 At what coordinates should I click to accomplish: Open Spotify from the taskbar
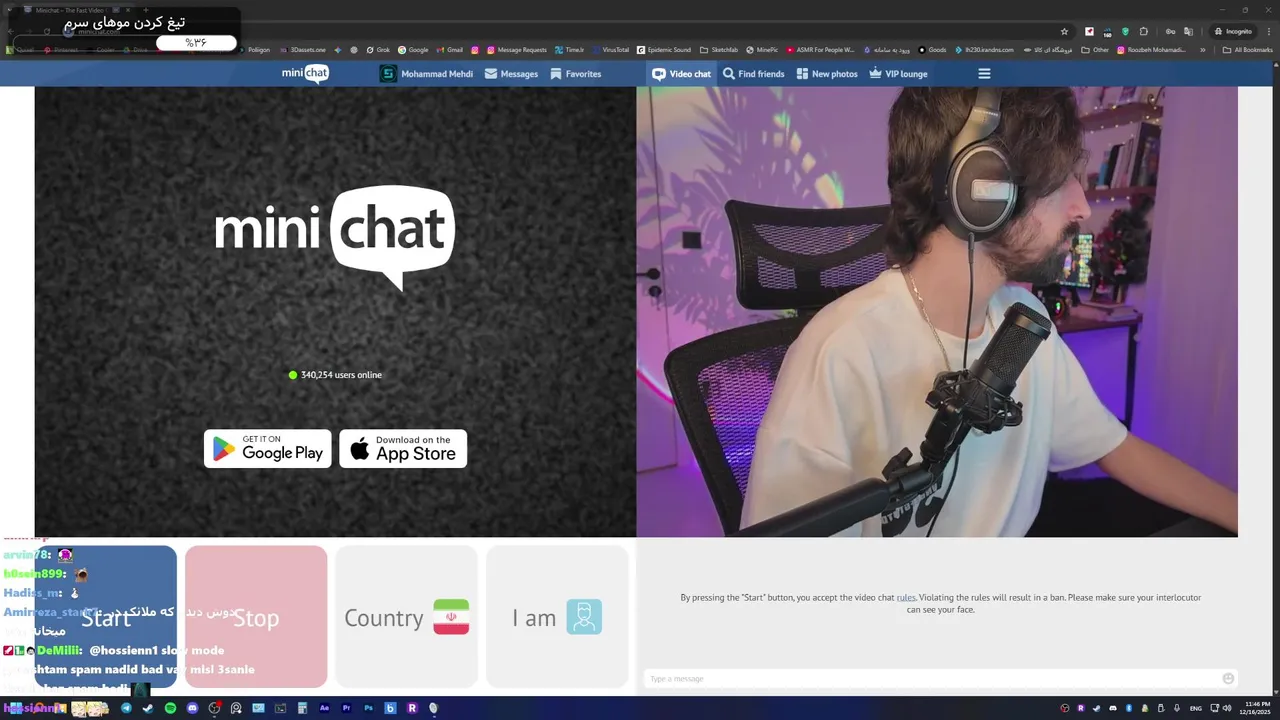[x=170, y=708]
